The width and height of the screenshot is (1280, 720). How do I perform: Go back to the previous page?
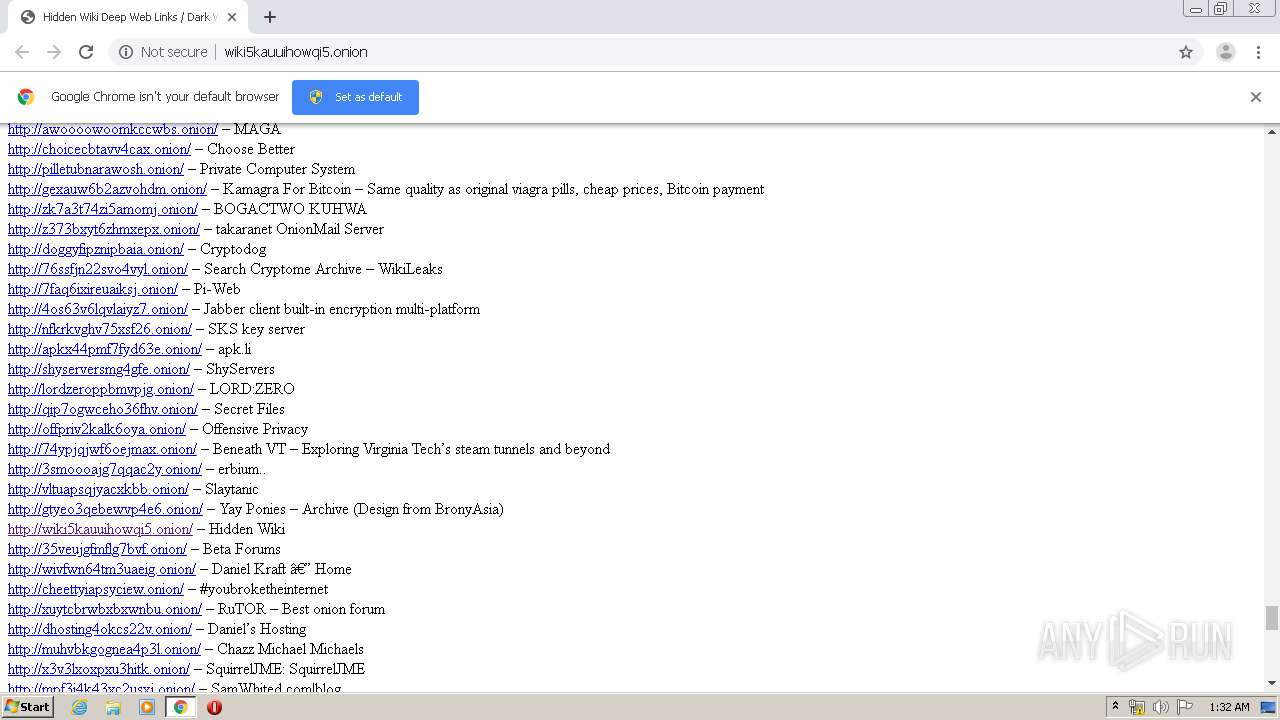tap(22, 52)
